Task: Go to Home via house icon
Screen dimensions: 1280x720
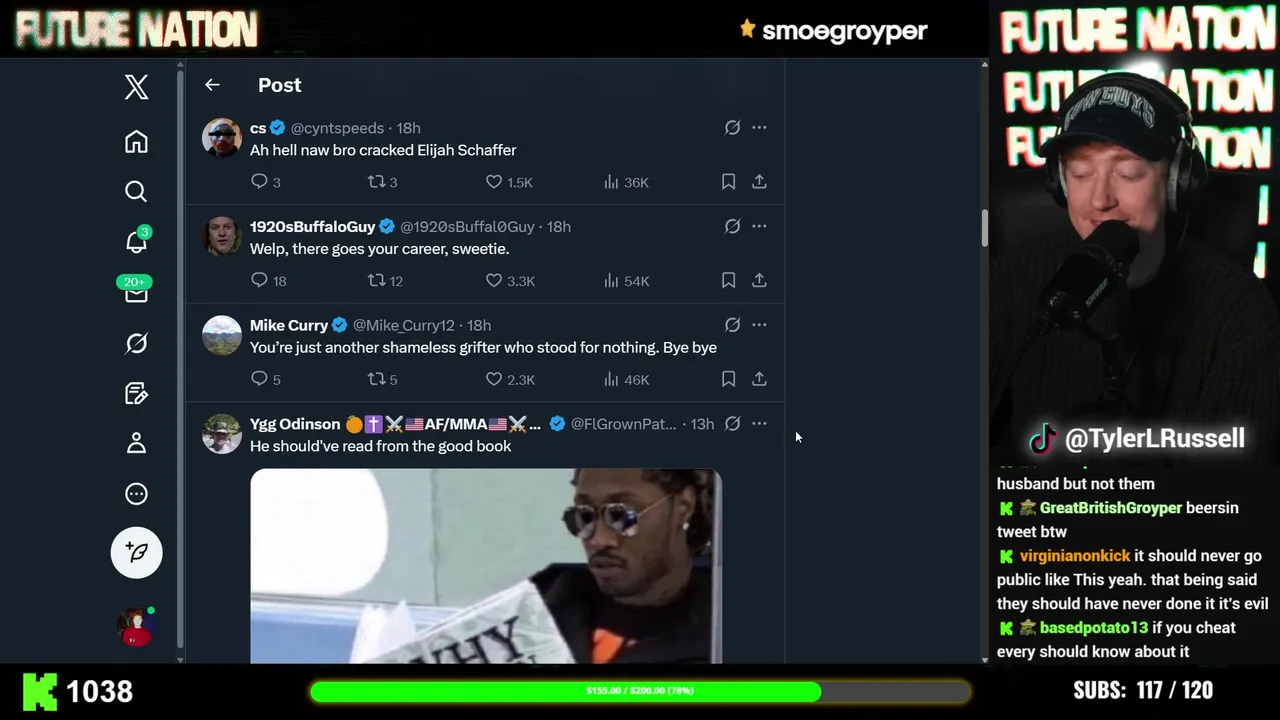Action: (136, 142)
